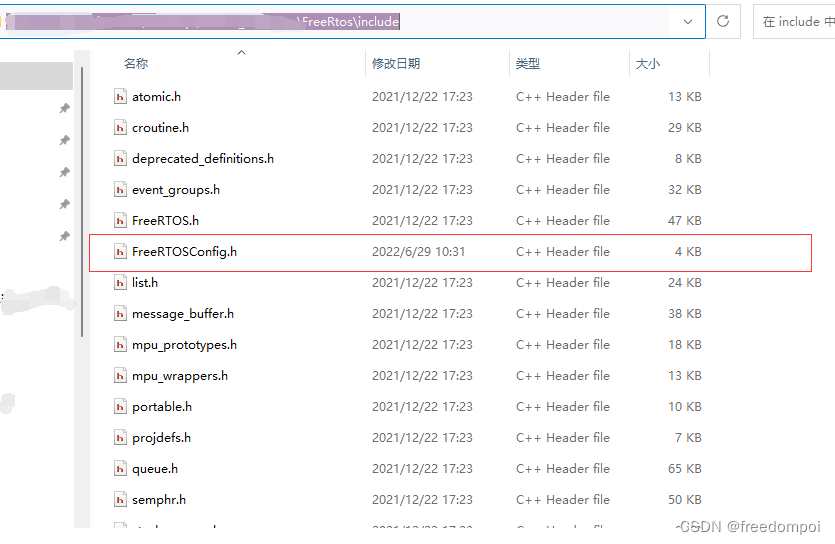Click the event_groups.h file icon

(x=120, y=189)
